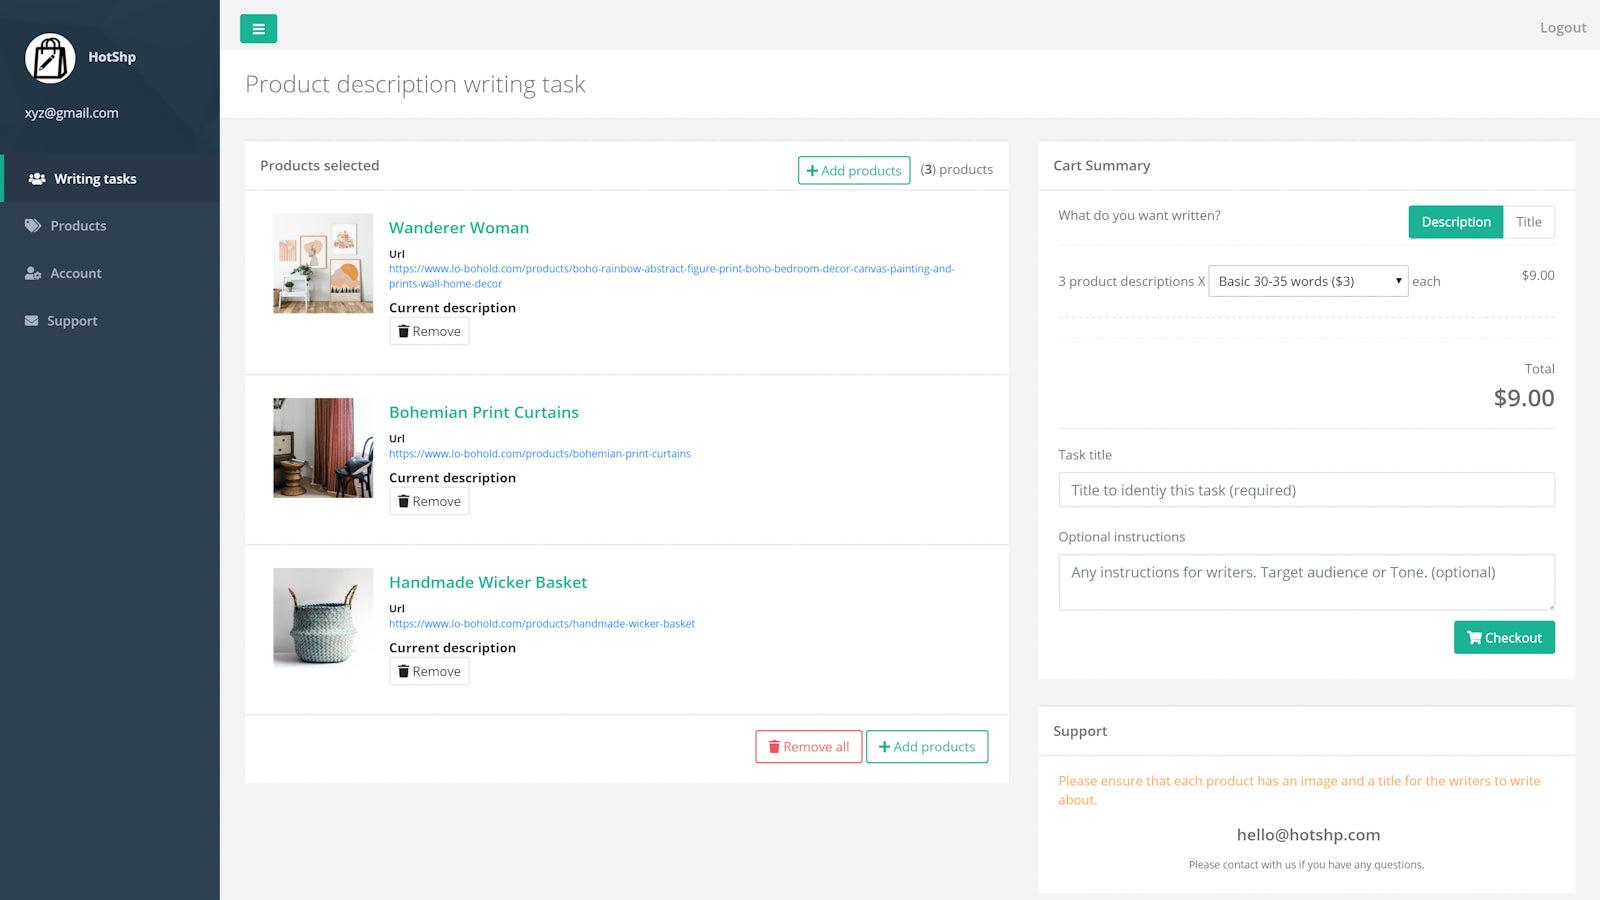
Task: Remove the Bohemian Print Curtains product
Action: [x=429, y=501]
